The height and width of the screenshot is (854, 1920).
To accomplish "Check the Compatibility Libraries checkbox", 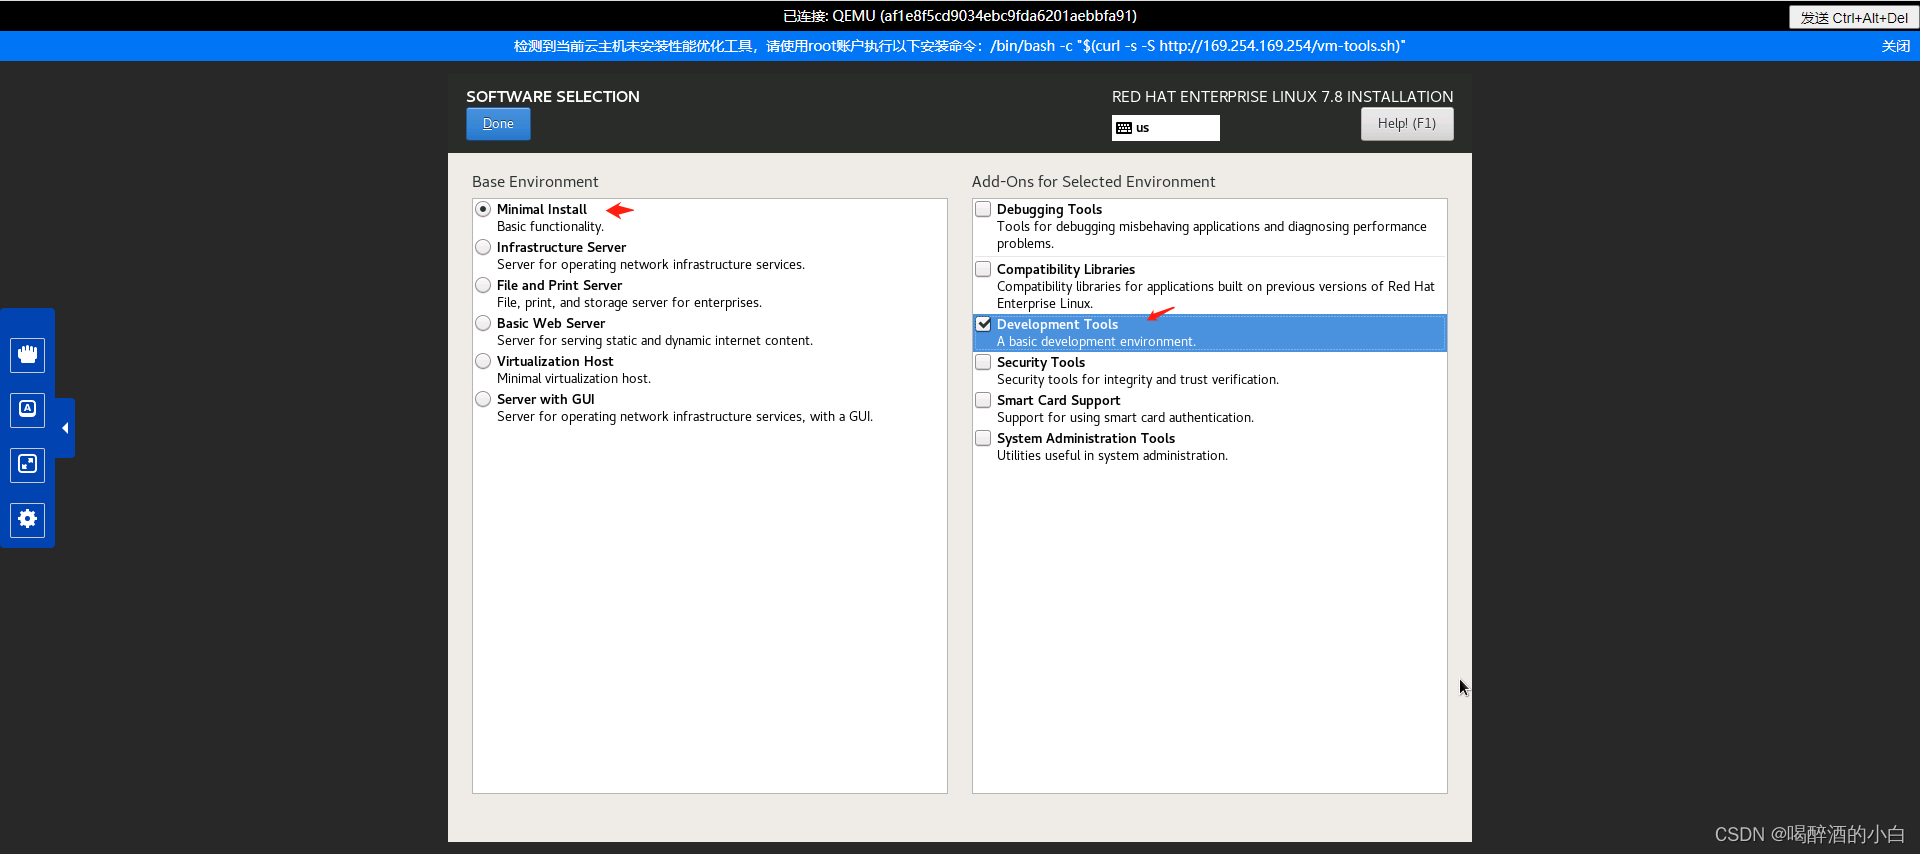I will coord(983,269).
